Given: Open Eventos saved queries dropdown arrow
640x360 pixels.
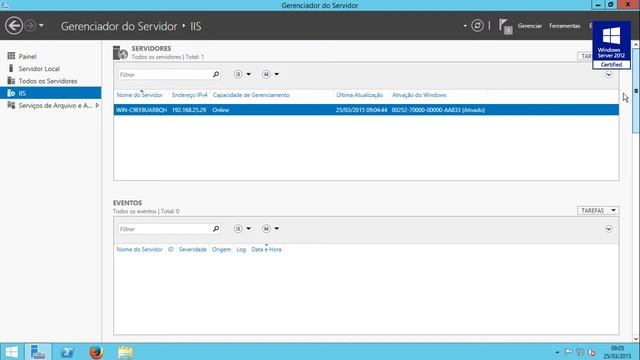Looking at the screenshot, I should tap(277, 229).
